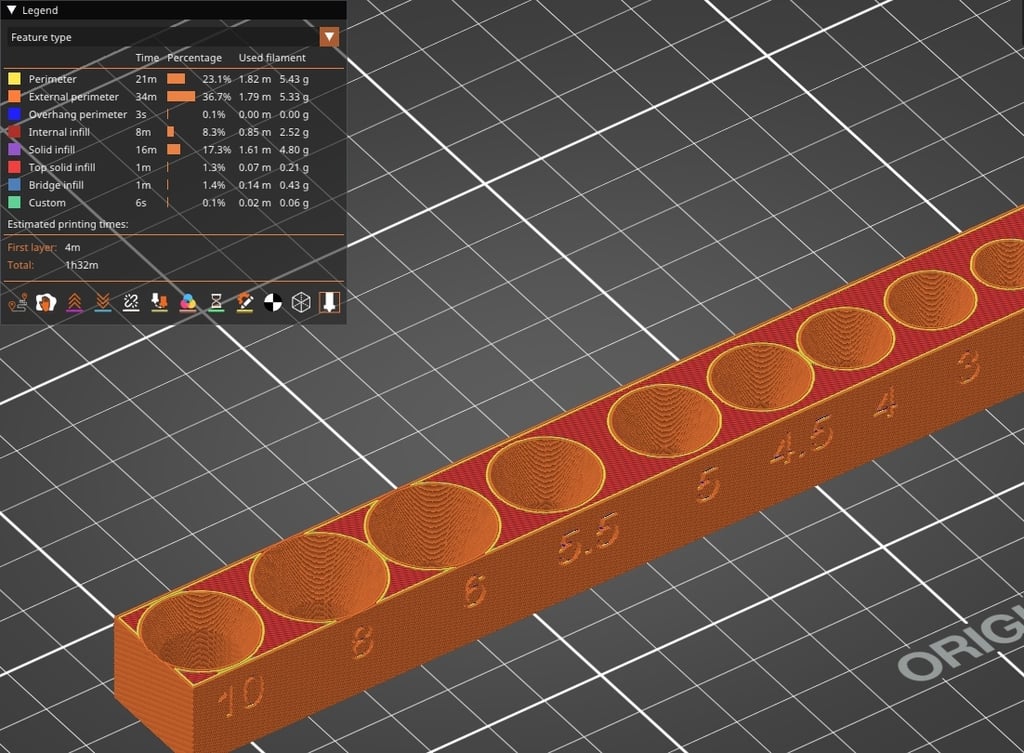Toggle pause prints hourglass icon

click(x=216, y=302)
